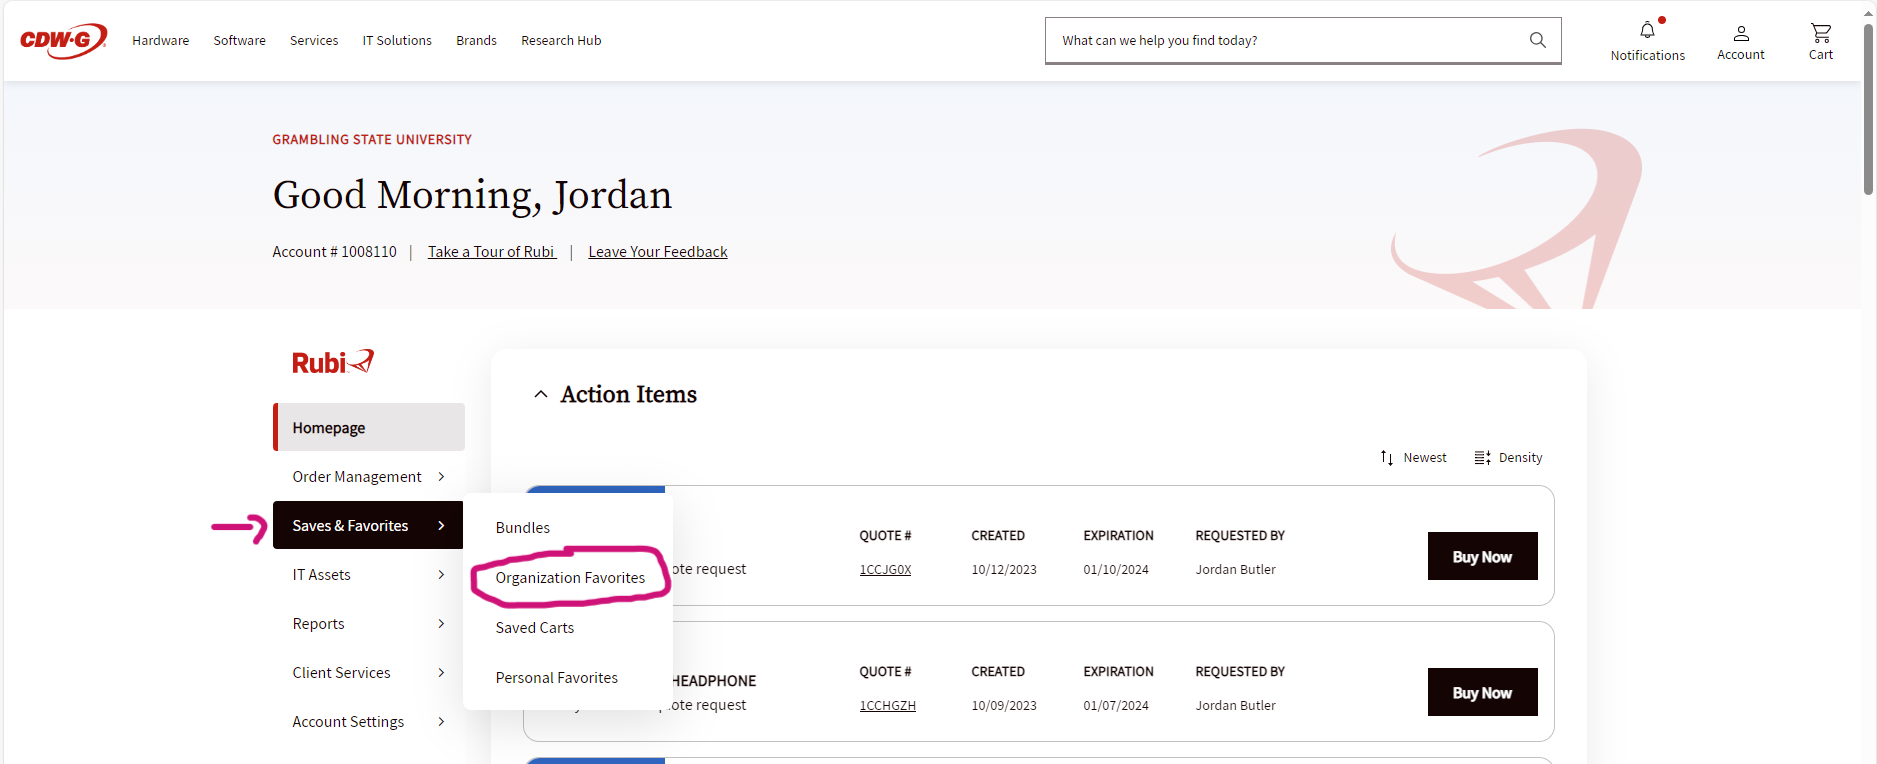Open Client Services sidebar item

[x=369, y=672]
